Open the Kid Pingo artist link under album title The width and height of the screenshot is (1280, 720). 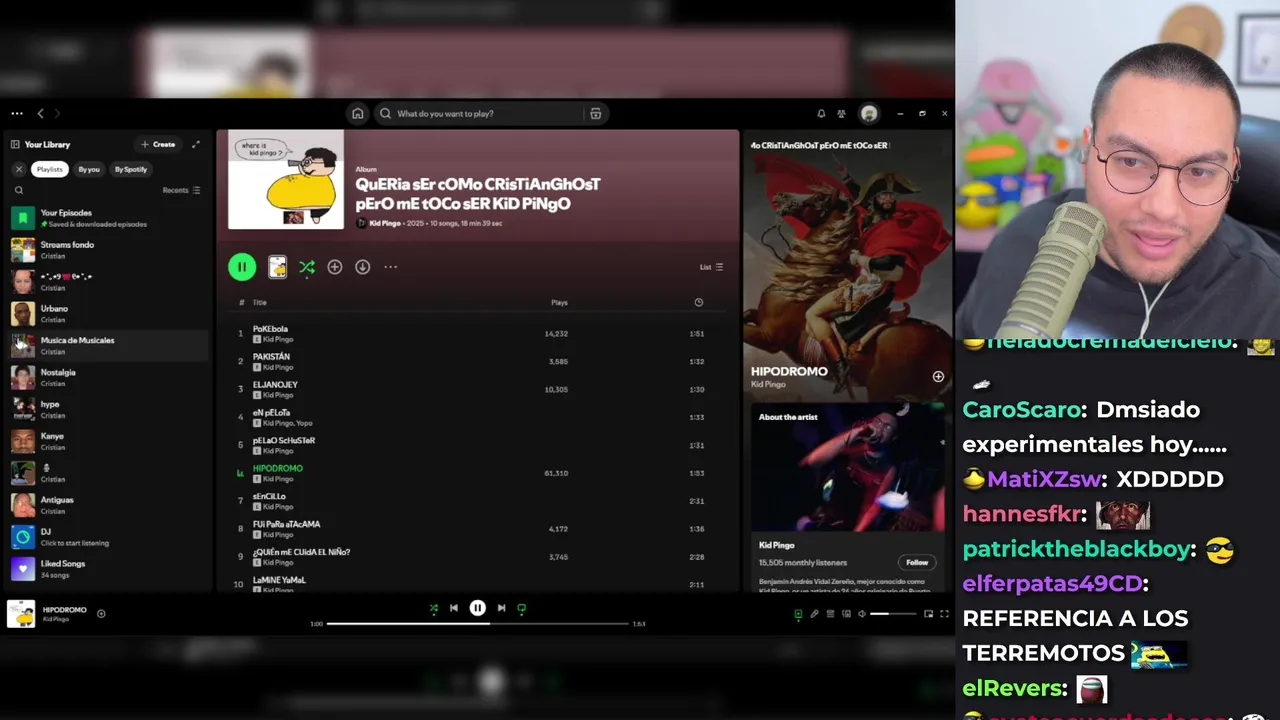[386, 223]
